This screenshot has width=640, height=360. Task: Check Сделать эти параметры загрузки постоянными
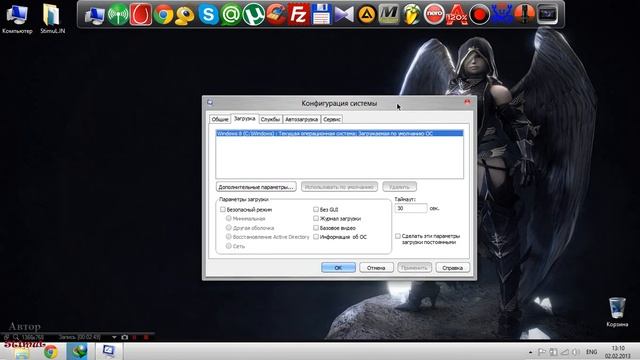398,236
